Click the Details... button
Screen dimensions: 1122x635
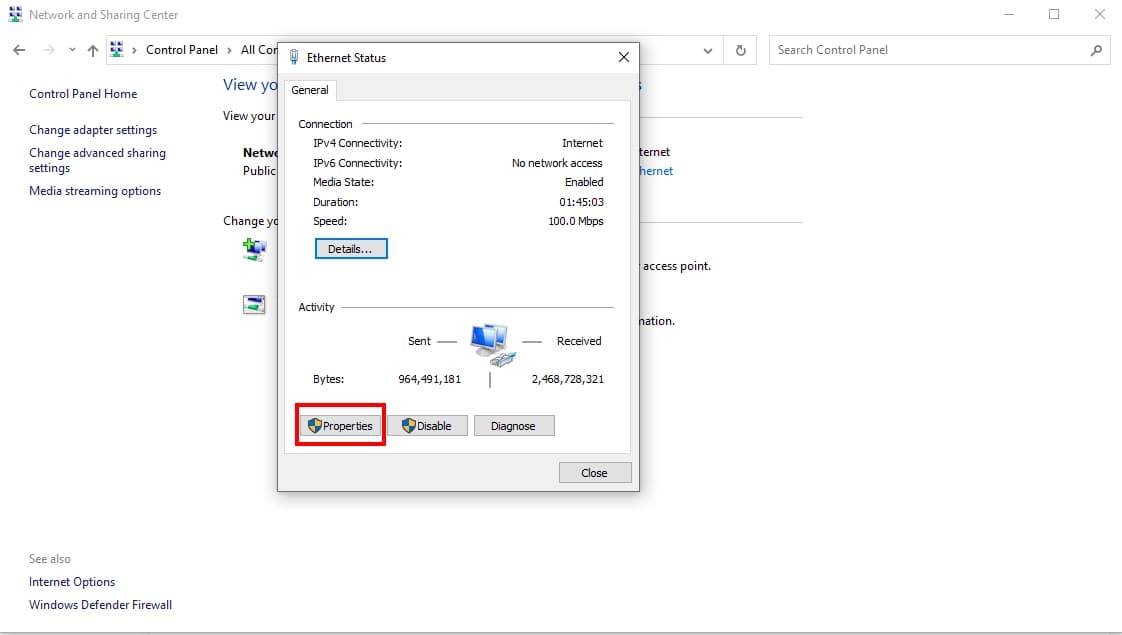pos(351,249)
